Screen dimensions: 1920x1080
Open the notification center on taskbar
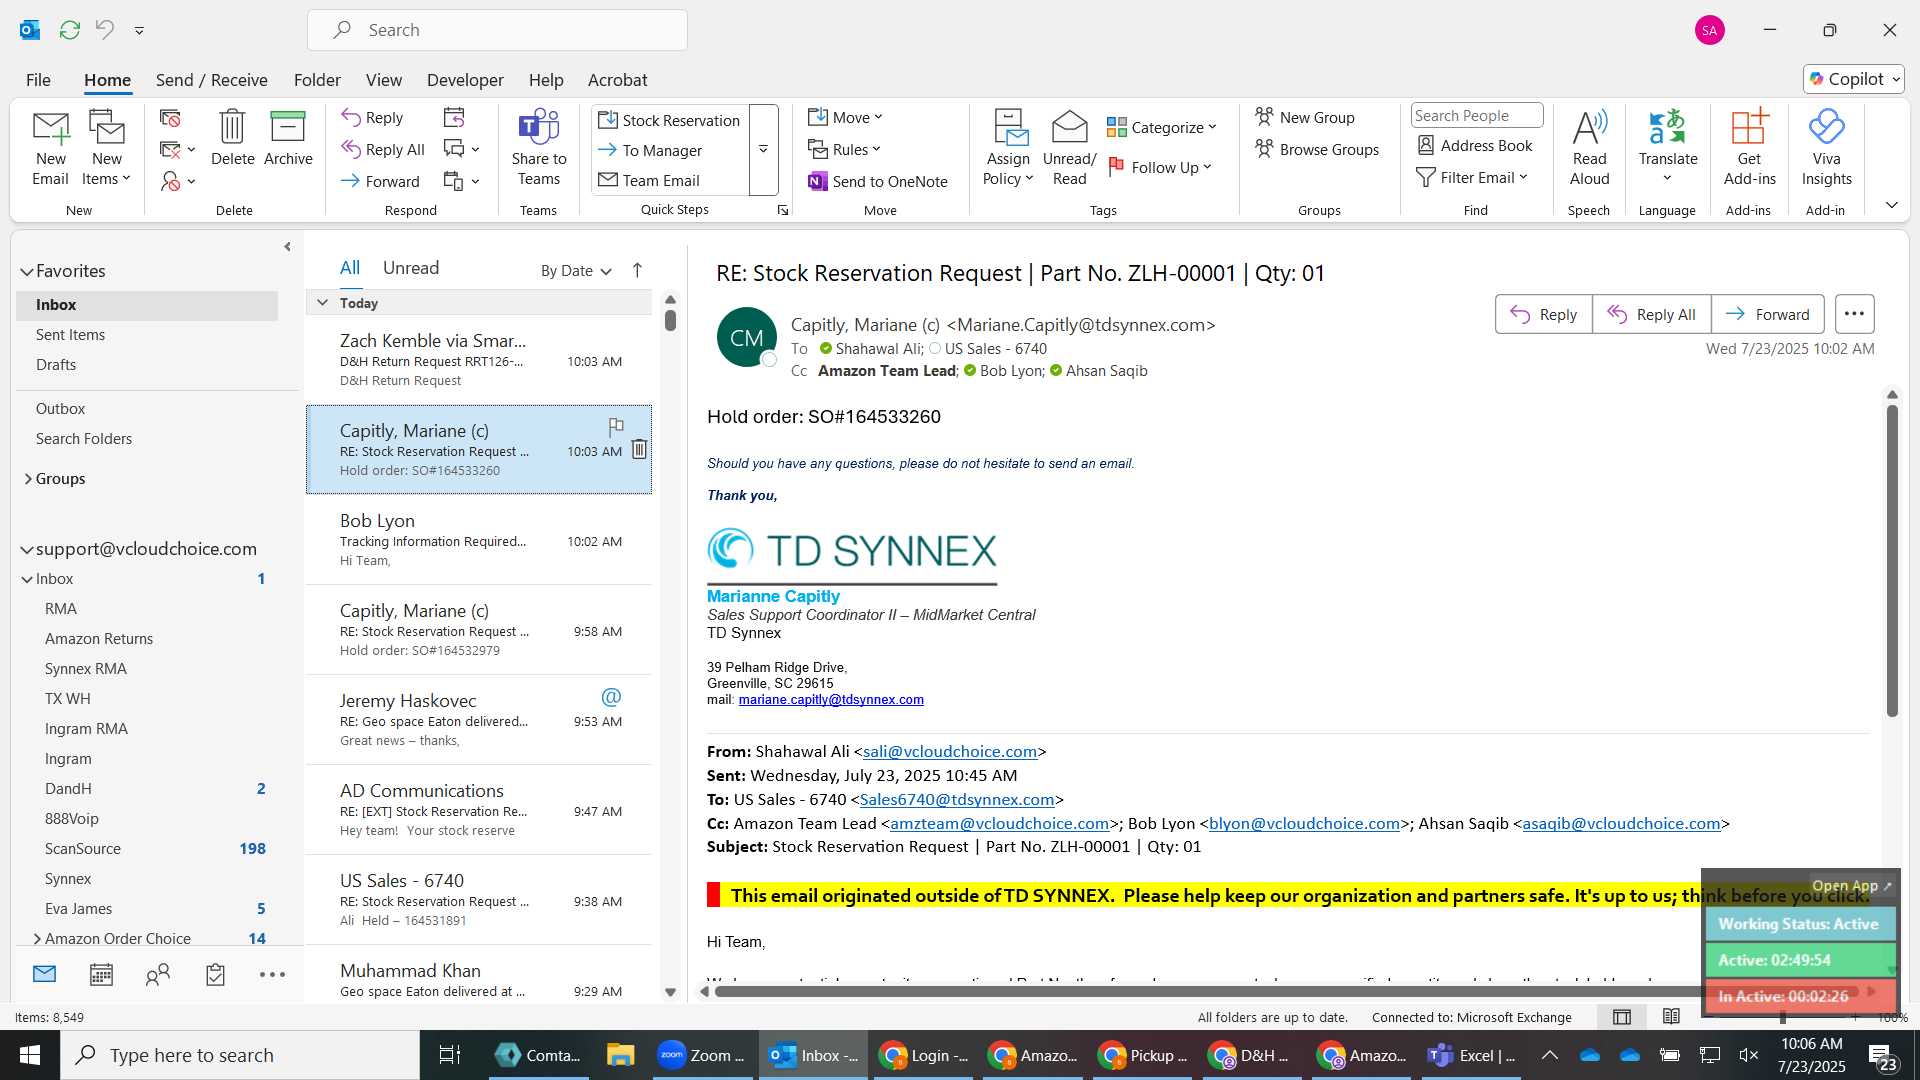point(1882,1056)
